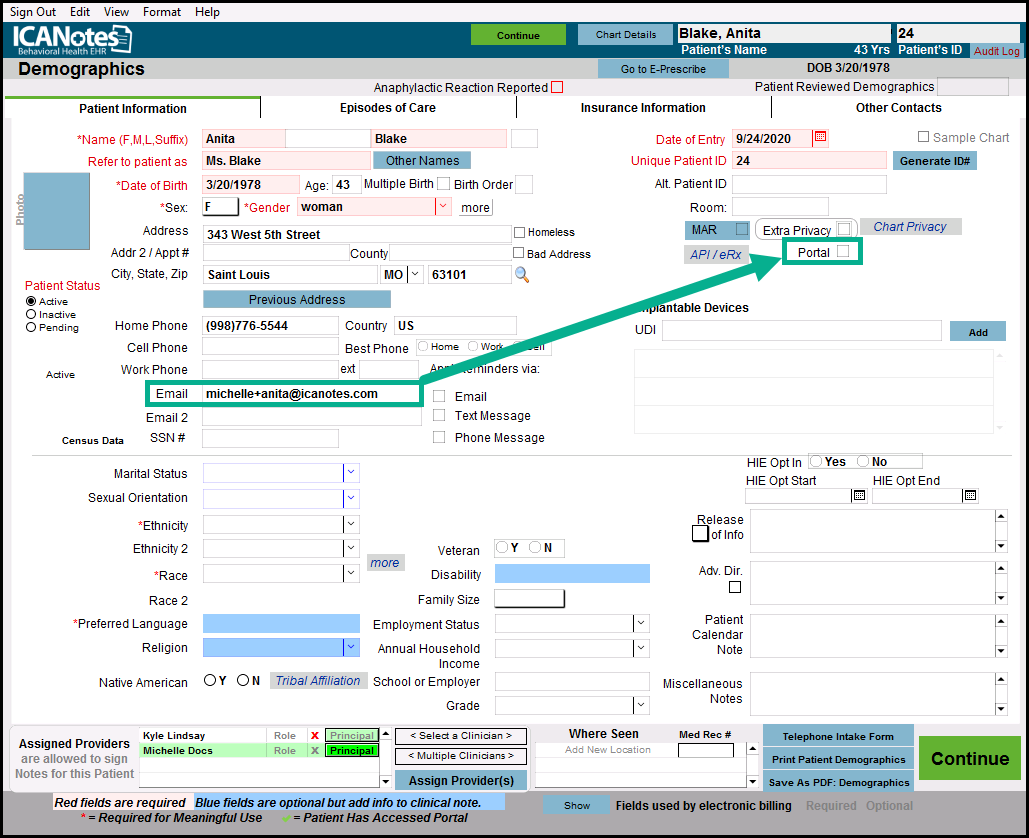Open the HIE Opt Start calendar picker
Image resolution: width=1029 pixels, height=838 pixels.
coord(858,495)
